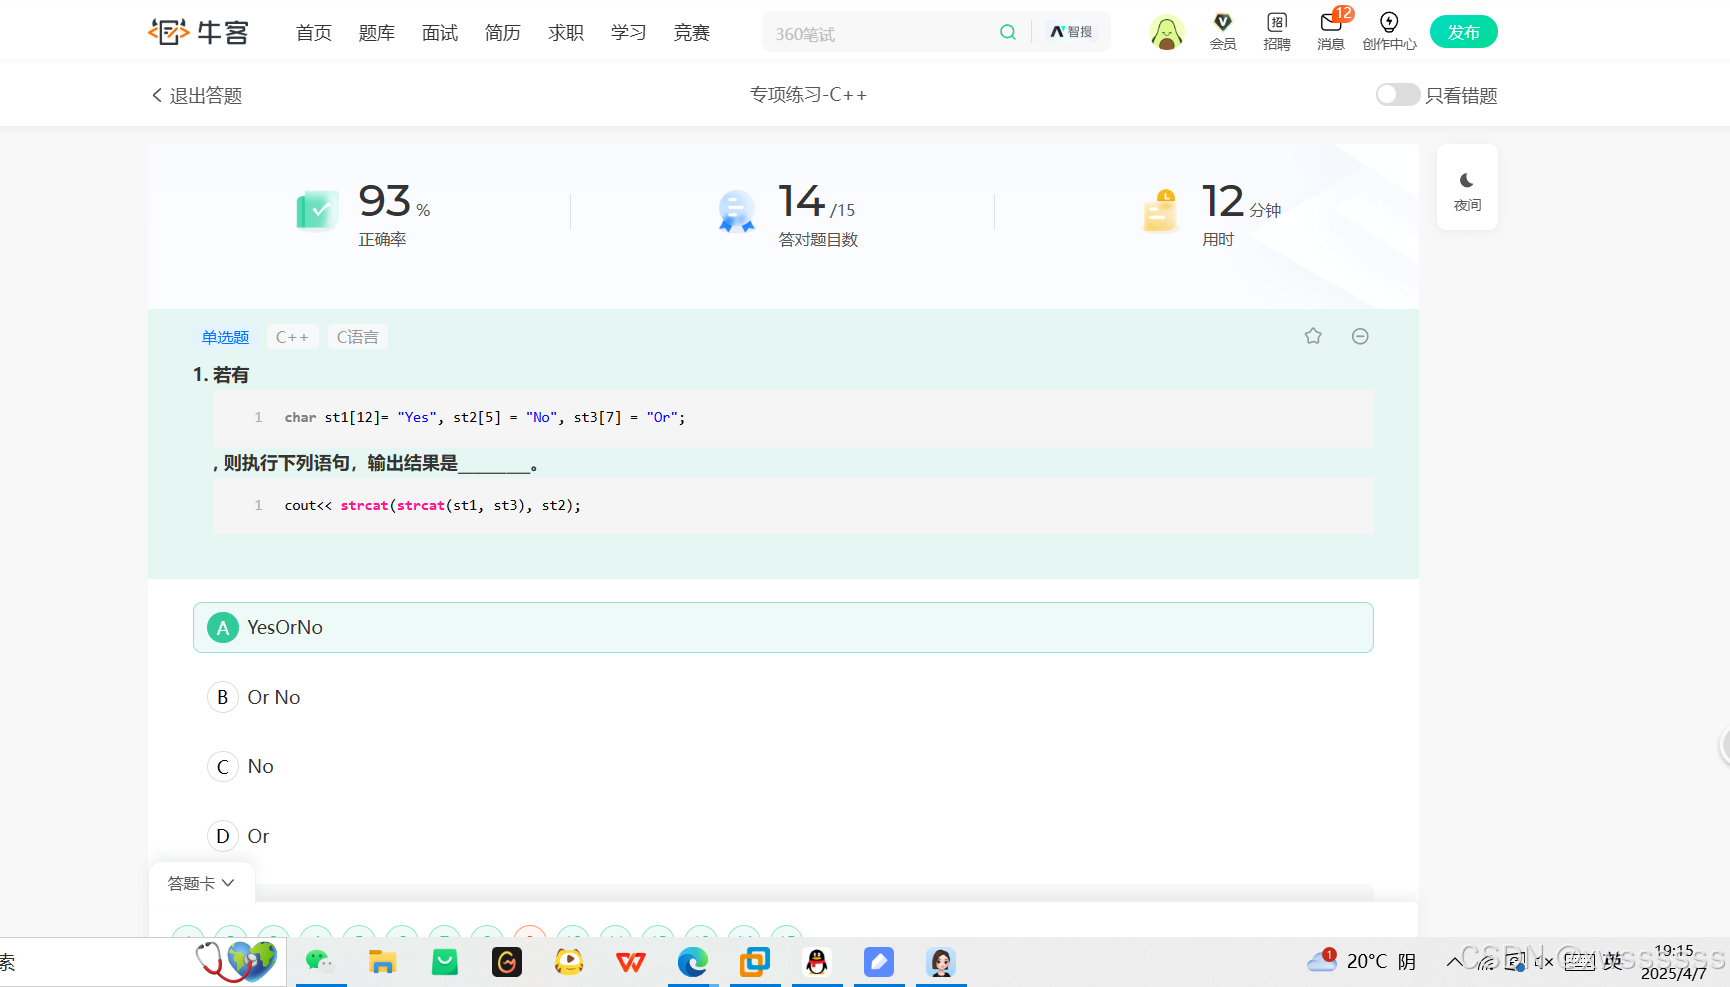Open the 题库 menu
Image resolution: width=1730 pixels, height=987 pixels.
click(x=377, y=33)
